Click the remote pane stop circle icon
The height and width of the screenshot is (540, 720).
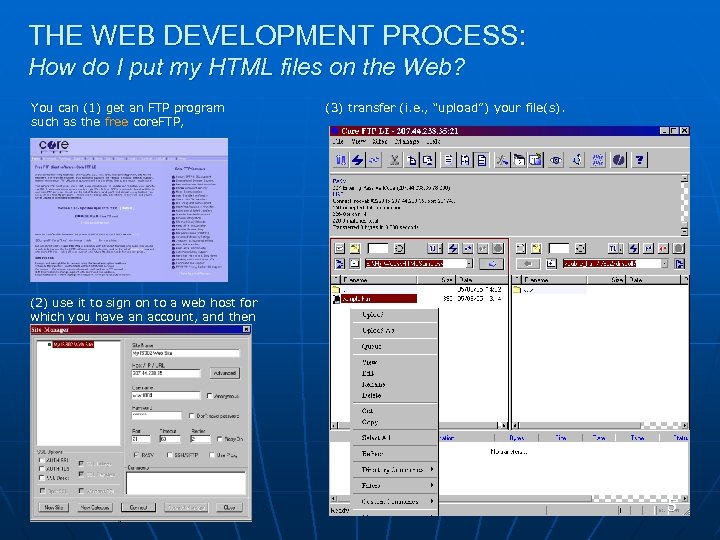coord(679,248)
